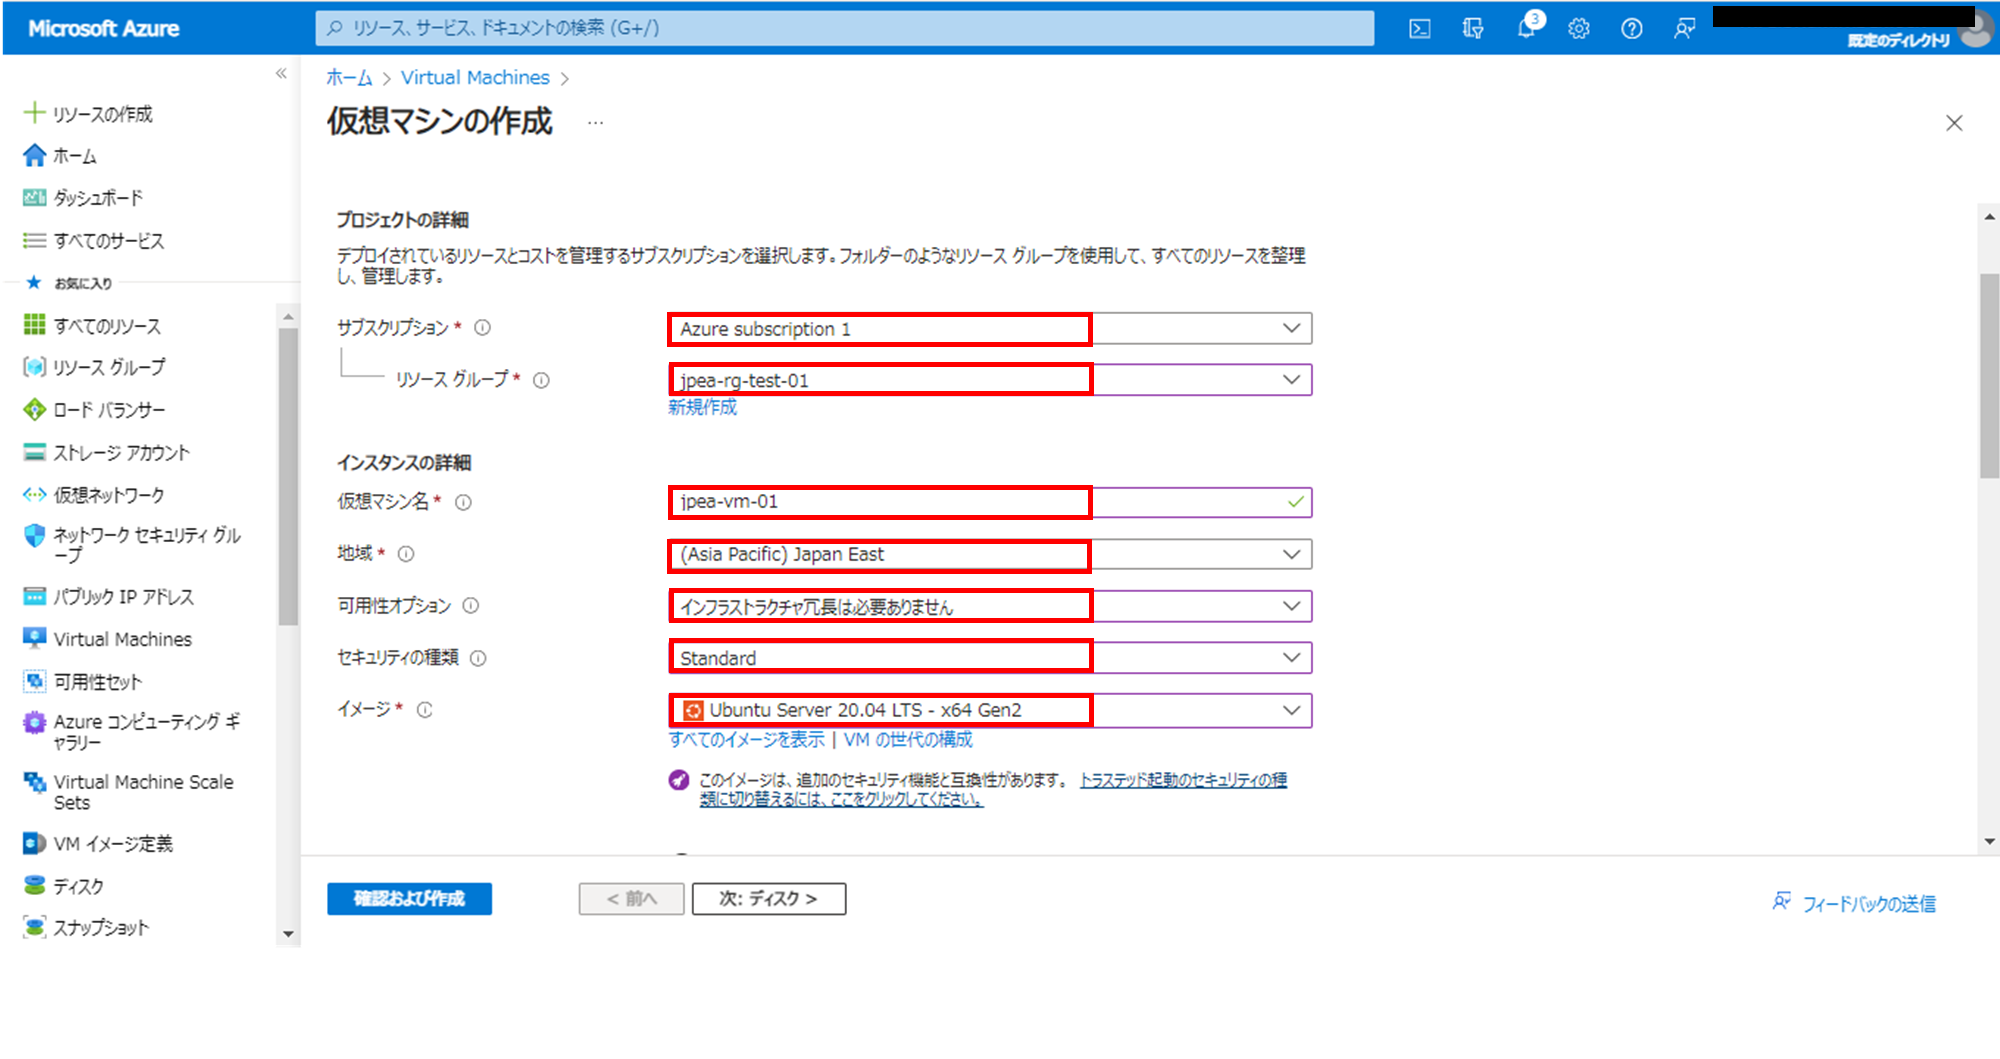Click すべてのサービス list icon
Screen dimensions: 2000x1059
pyautogui.click(x=34, y=240)
